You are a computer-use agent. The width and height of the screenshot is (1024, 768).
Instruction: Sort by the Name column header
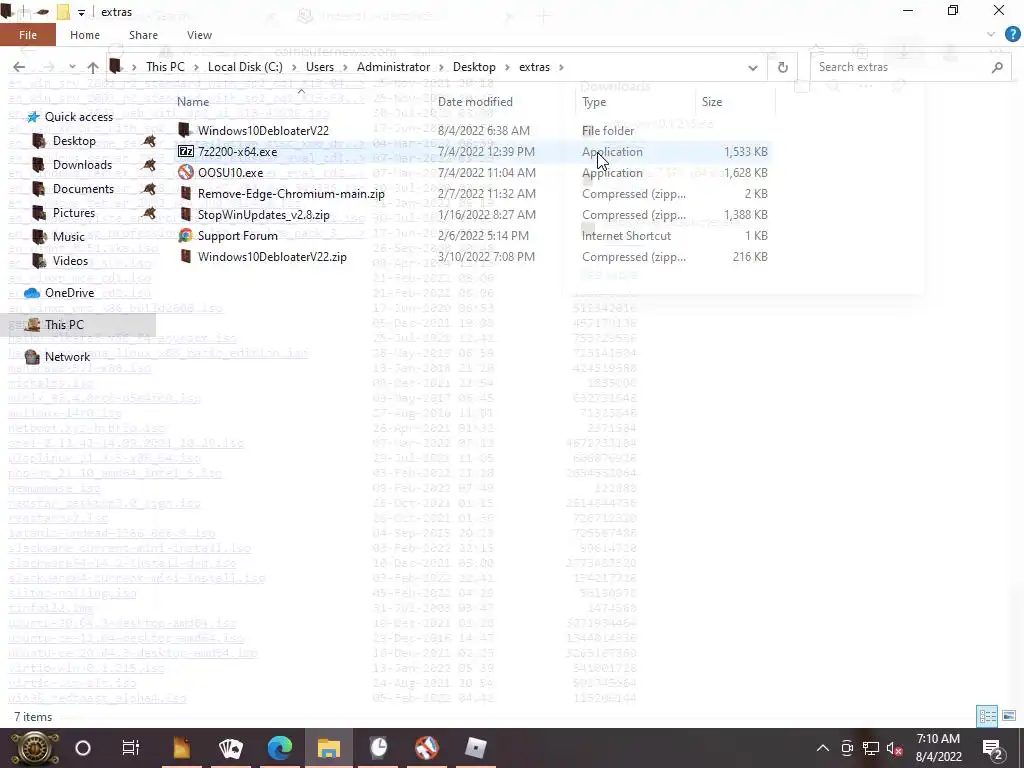(x=193, y=102)
